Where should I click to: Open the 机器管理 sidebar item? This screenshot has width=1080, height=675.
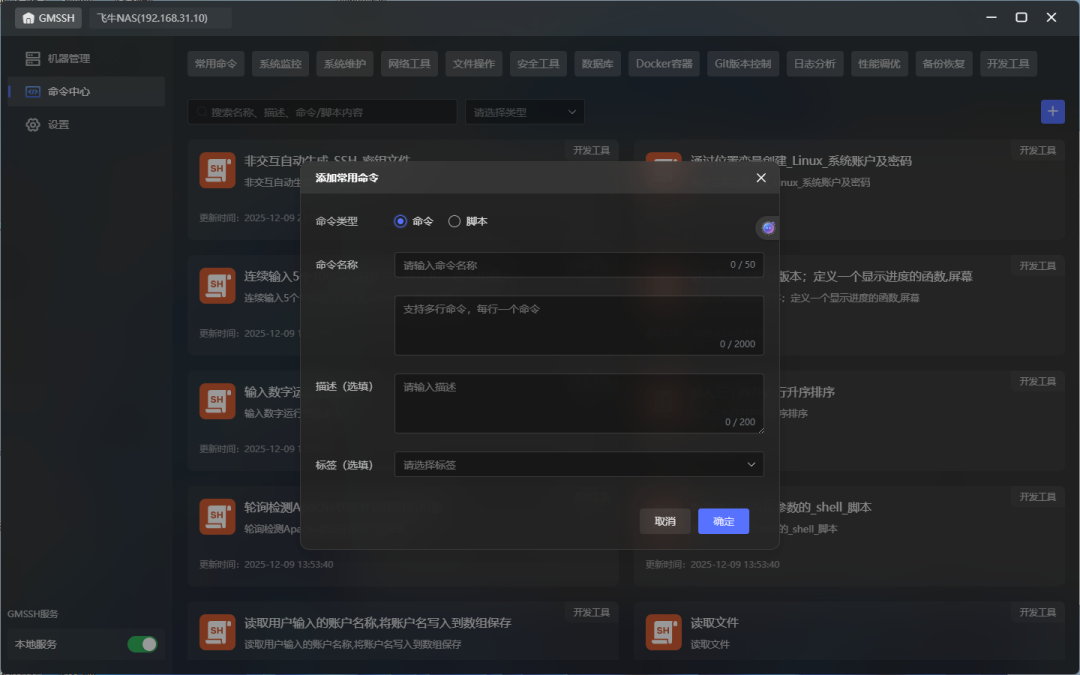coord(86,59)
